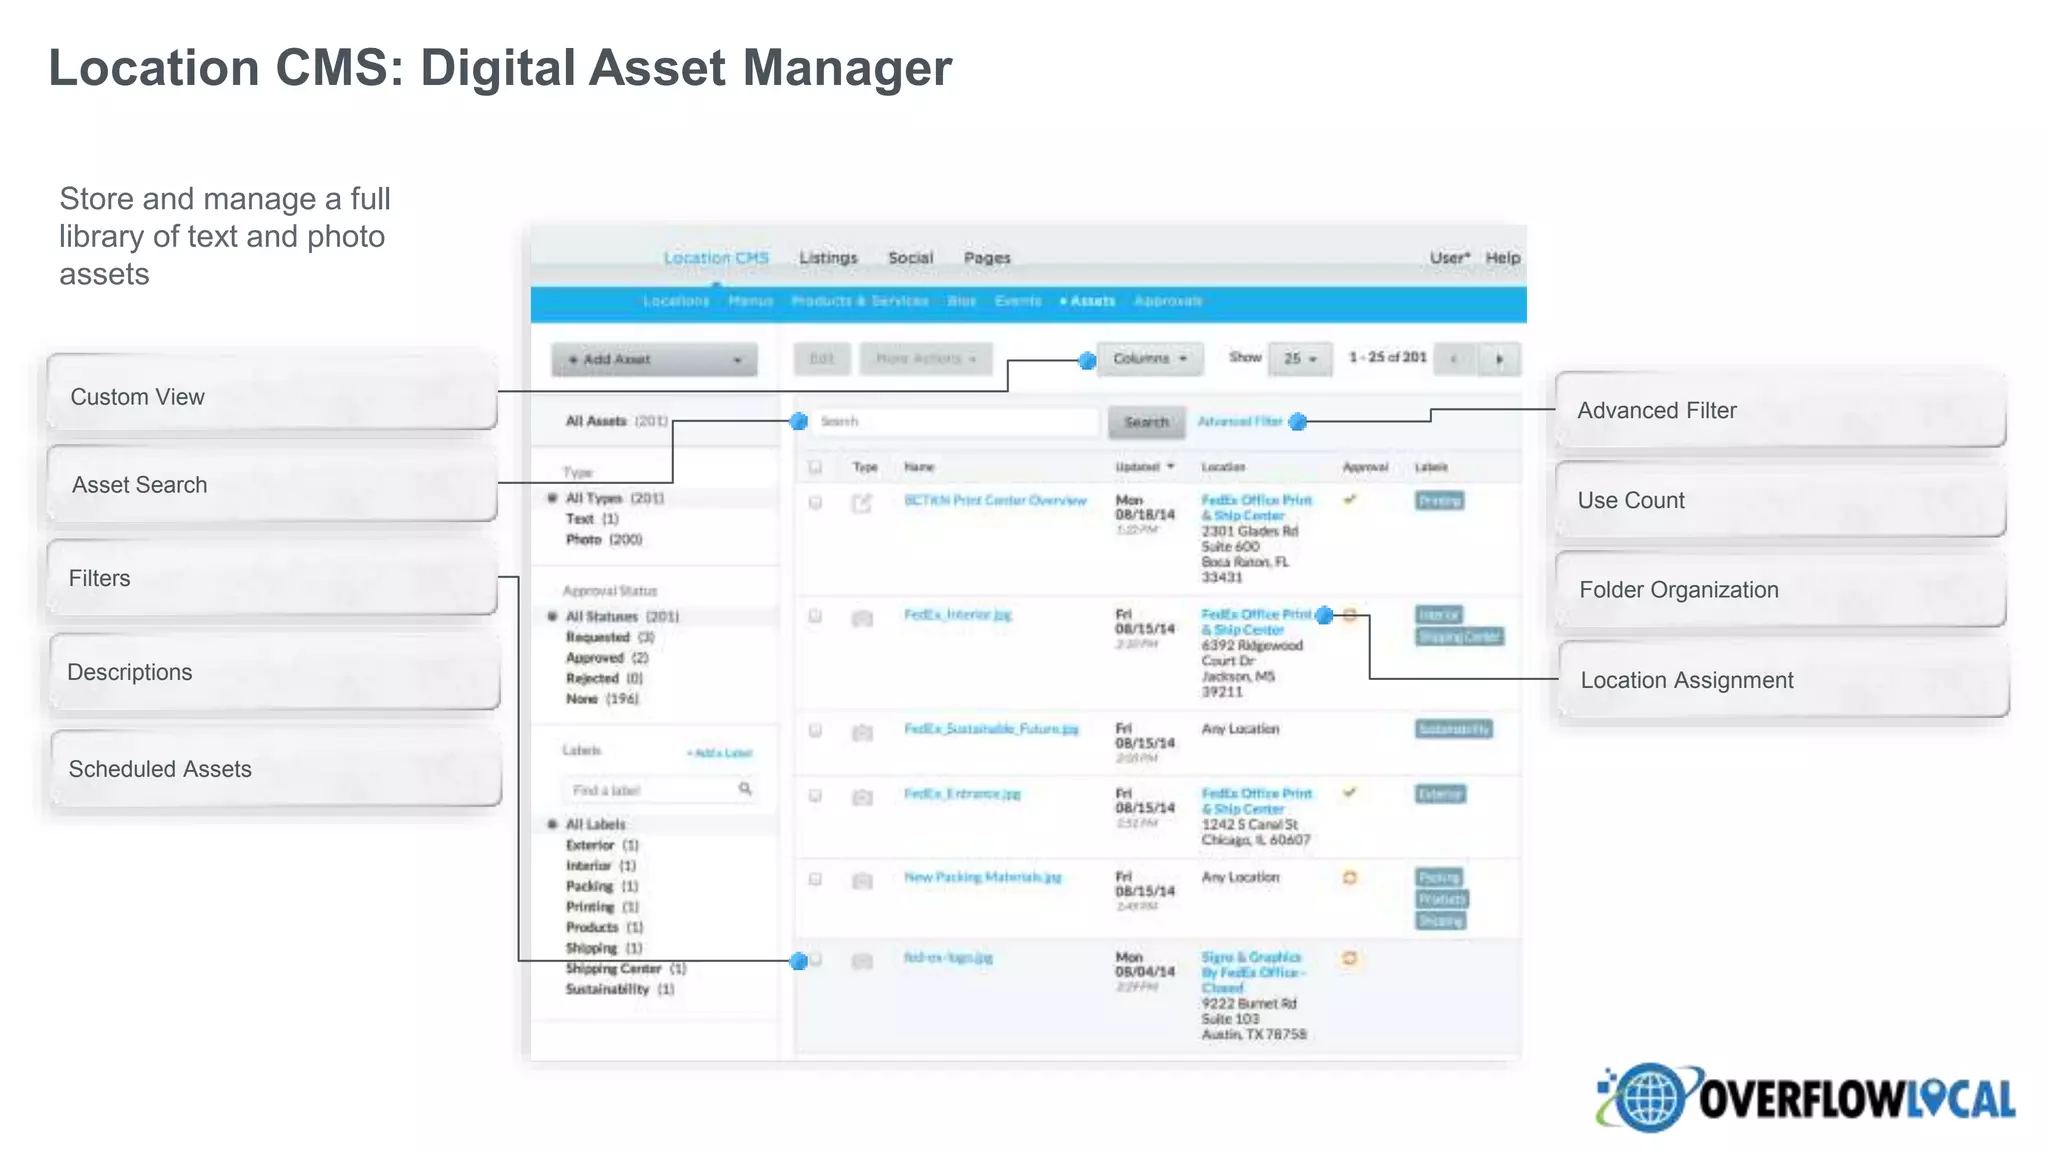Switch to the Products & Services subtab
2048x1152 pixels.
tap(860, 301)
